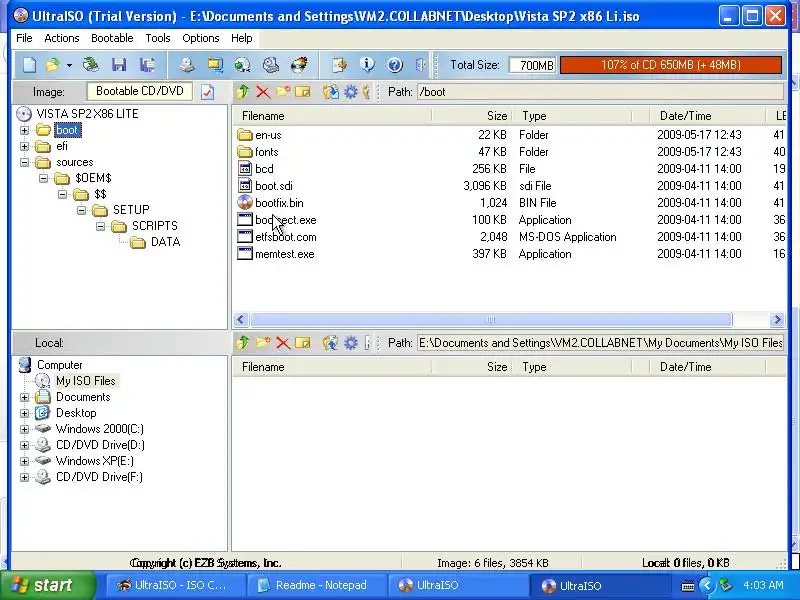800x600 pixels.
Task: Sort image list by Date/Time column header
Action: (x=707, y=116)
